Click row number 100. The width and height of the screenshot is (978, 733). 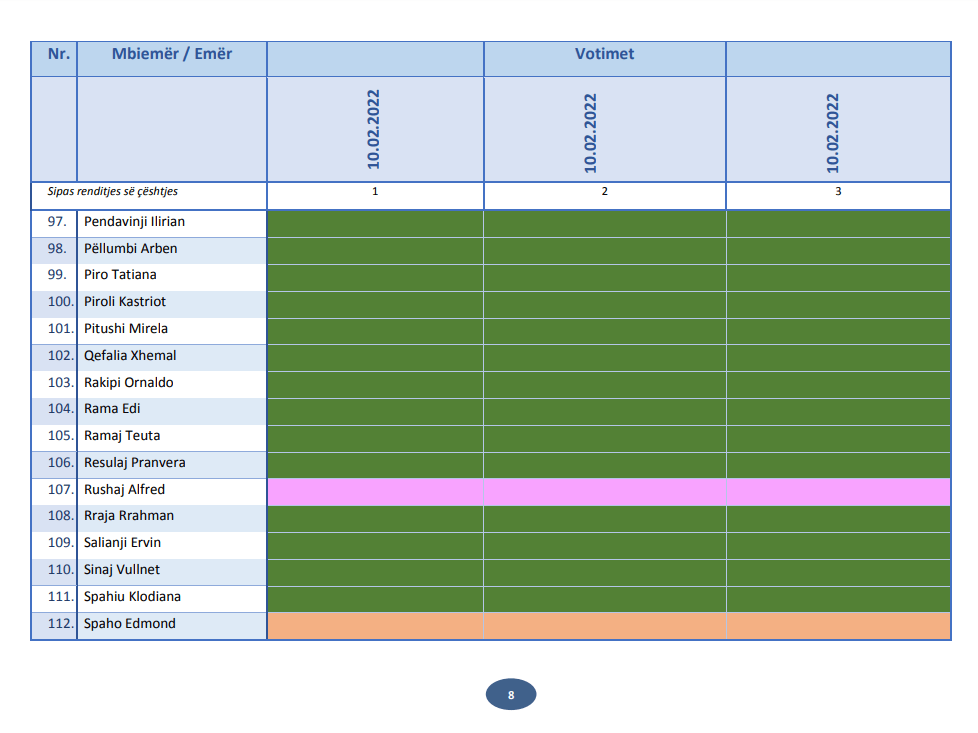pyautogui.click(x=60, y=302)
